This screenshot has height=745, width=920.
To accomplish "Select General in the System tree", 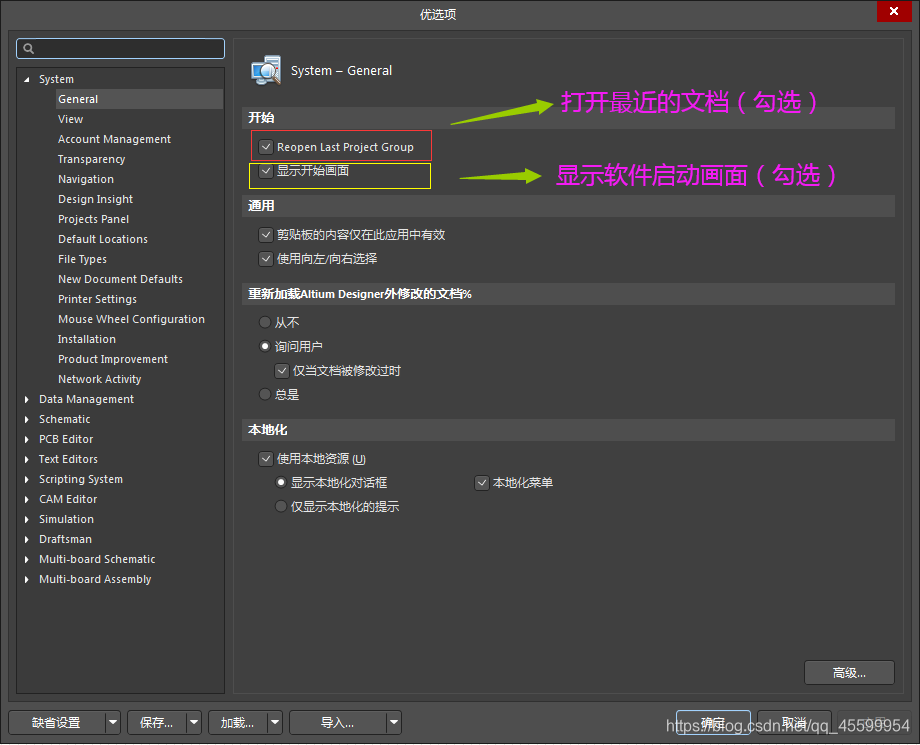I will click(139, 99).
